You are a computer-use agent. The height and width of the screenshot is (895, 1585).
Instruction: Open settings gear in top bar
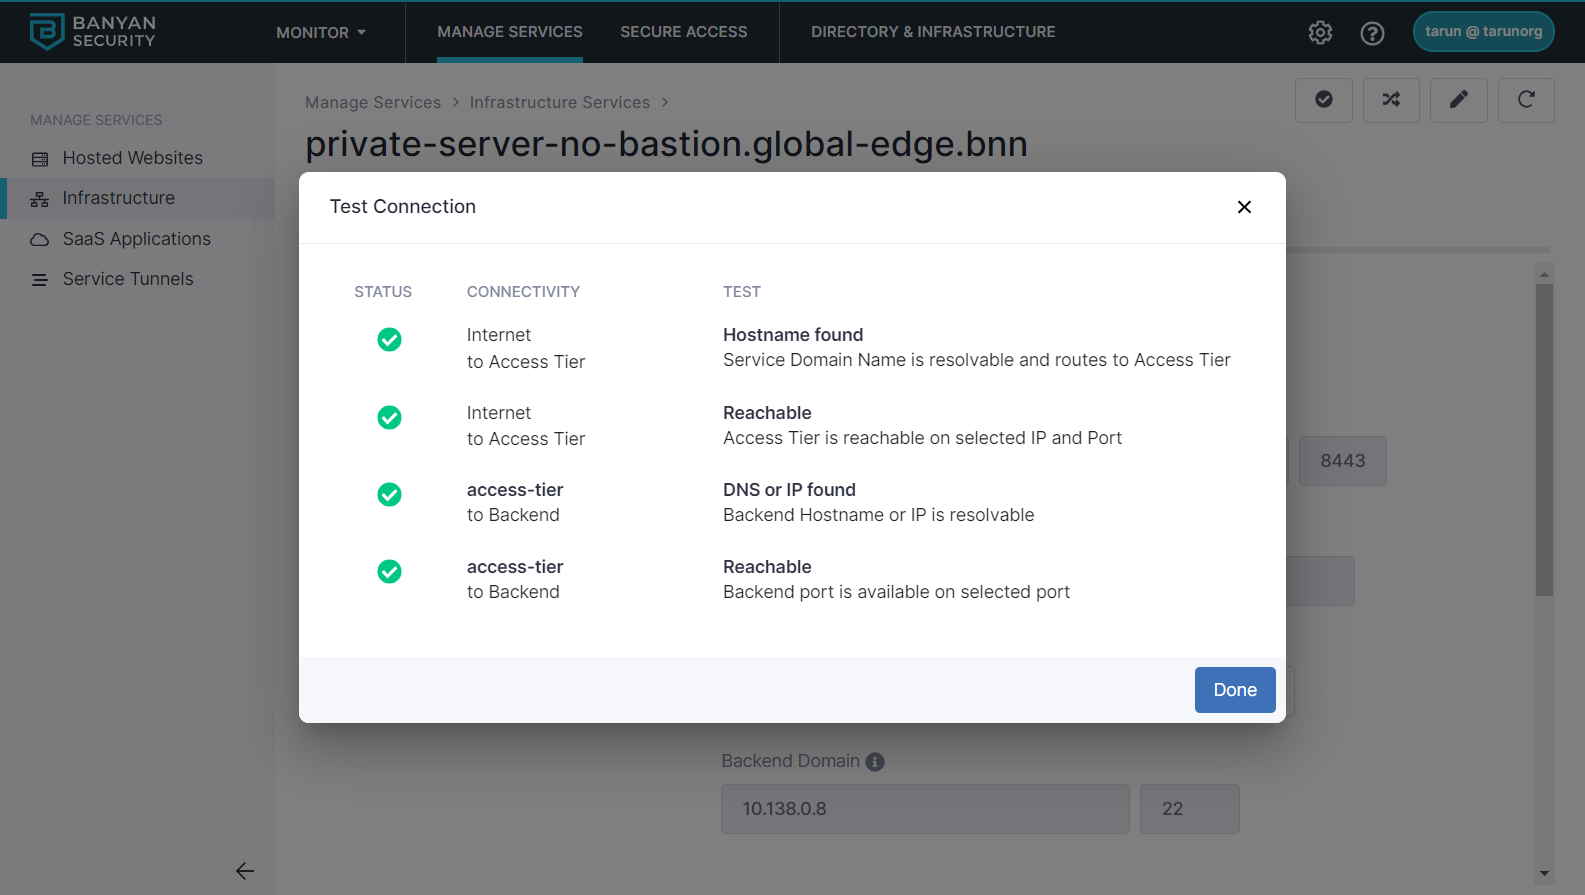[1320, 33]
